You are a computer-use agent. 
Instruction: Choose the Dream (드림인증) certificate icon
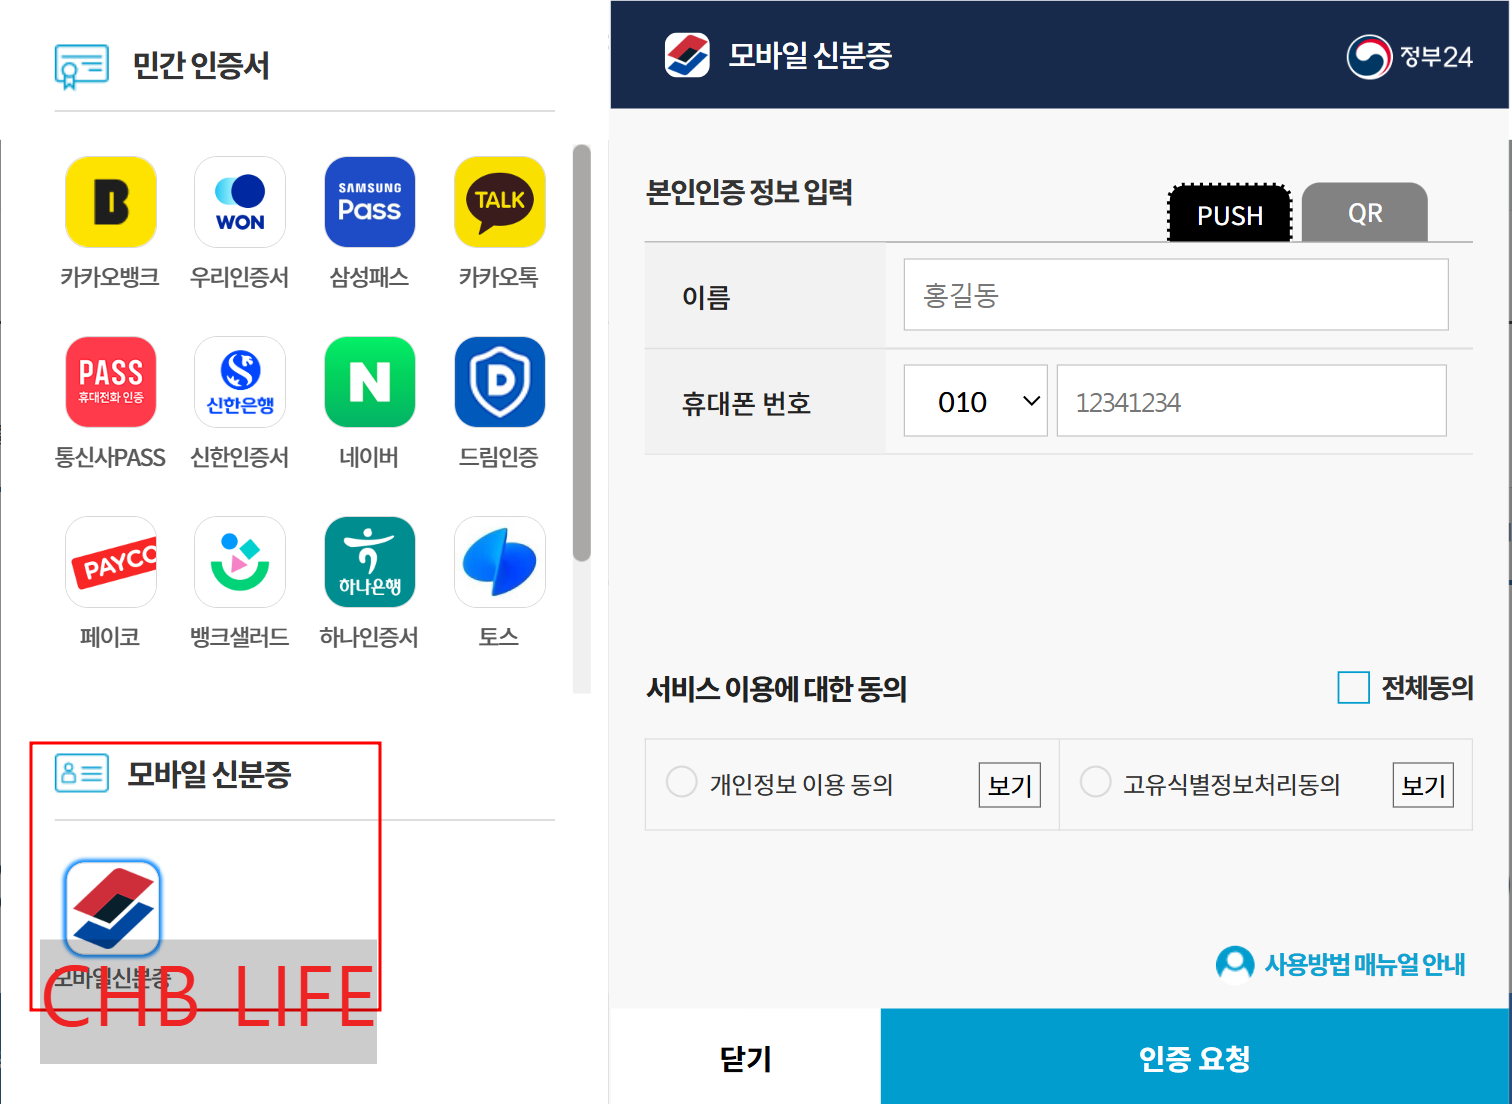coord(500,382)
